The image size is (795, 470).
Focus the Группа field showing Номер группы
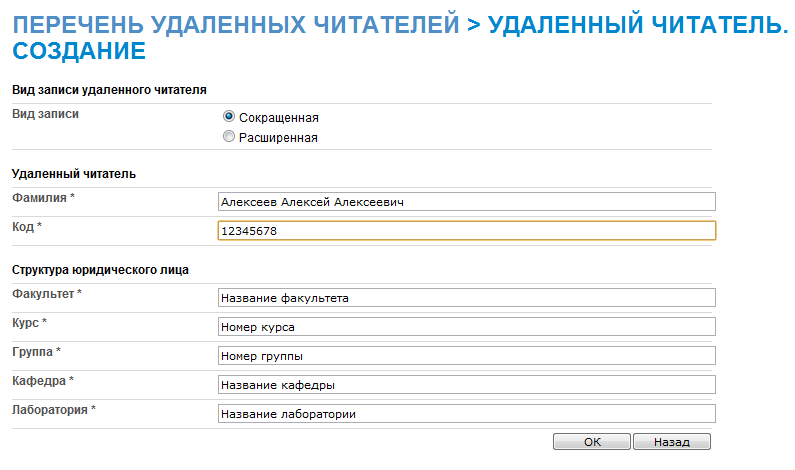point(466,355)
